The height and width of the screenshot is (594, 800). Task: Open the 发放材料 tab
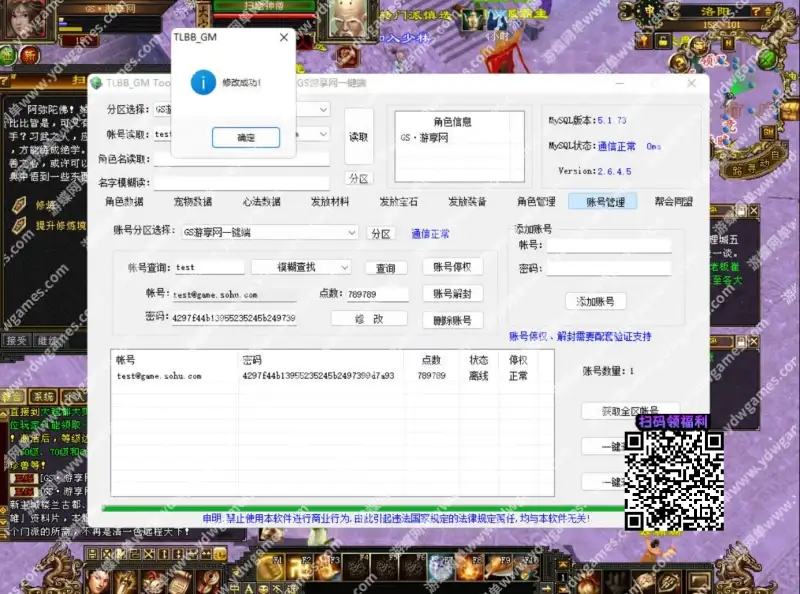pyautogui.click(x=330, y=202)
